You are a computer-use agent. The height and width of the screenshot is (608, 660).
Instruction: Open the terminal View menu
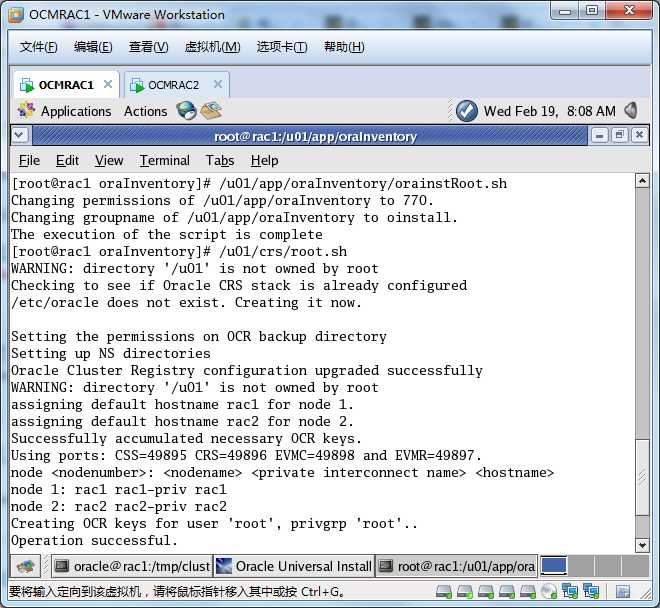109,160
